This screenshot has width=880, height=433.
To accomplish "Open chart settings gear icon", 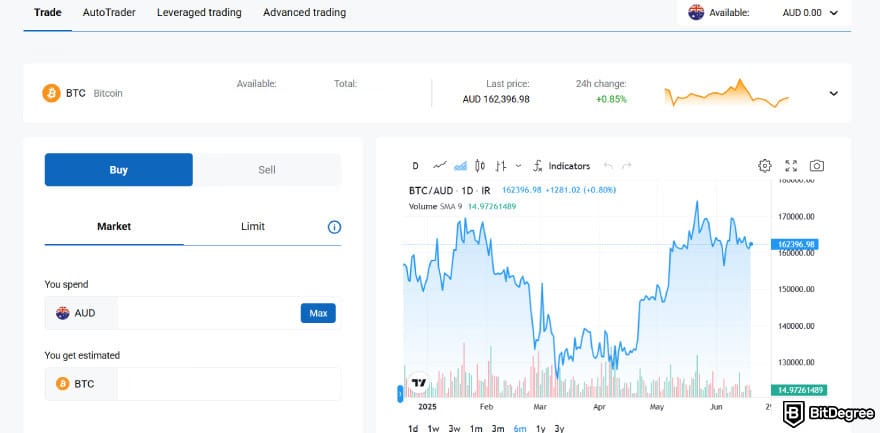I will pyautogui.click(x=765, y=165).
